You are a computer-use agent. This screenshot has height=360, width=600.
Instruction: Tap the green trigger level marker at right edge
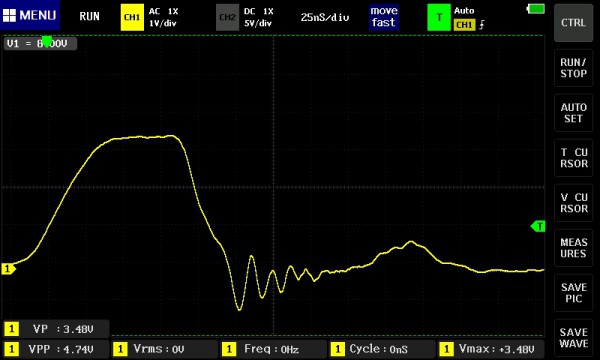[538, 226]
